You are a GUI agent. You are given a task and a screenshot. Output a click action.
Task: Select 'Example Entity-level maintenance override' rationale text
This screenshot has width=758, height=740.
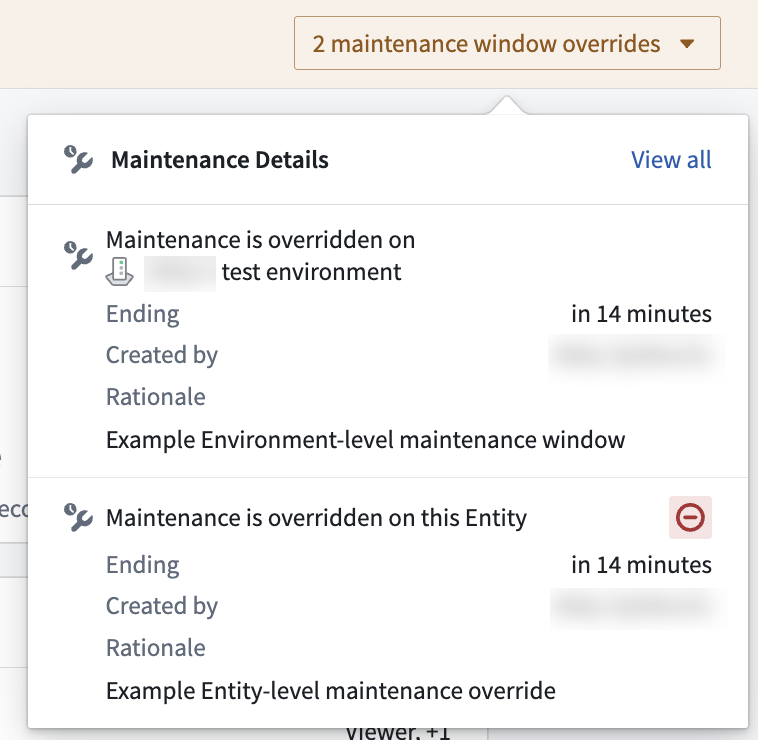331,691
